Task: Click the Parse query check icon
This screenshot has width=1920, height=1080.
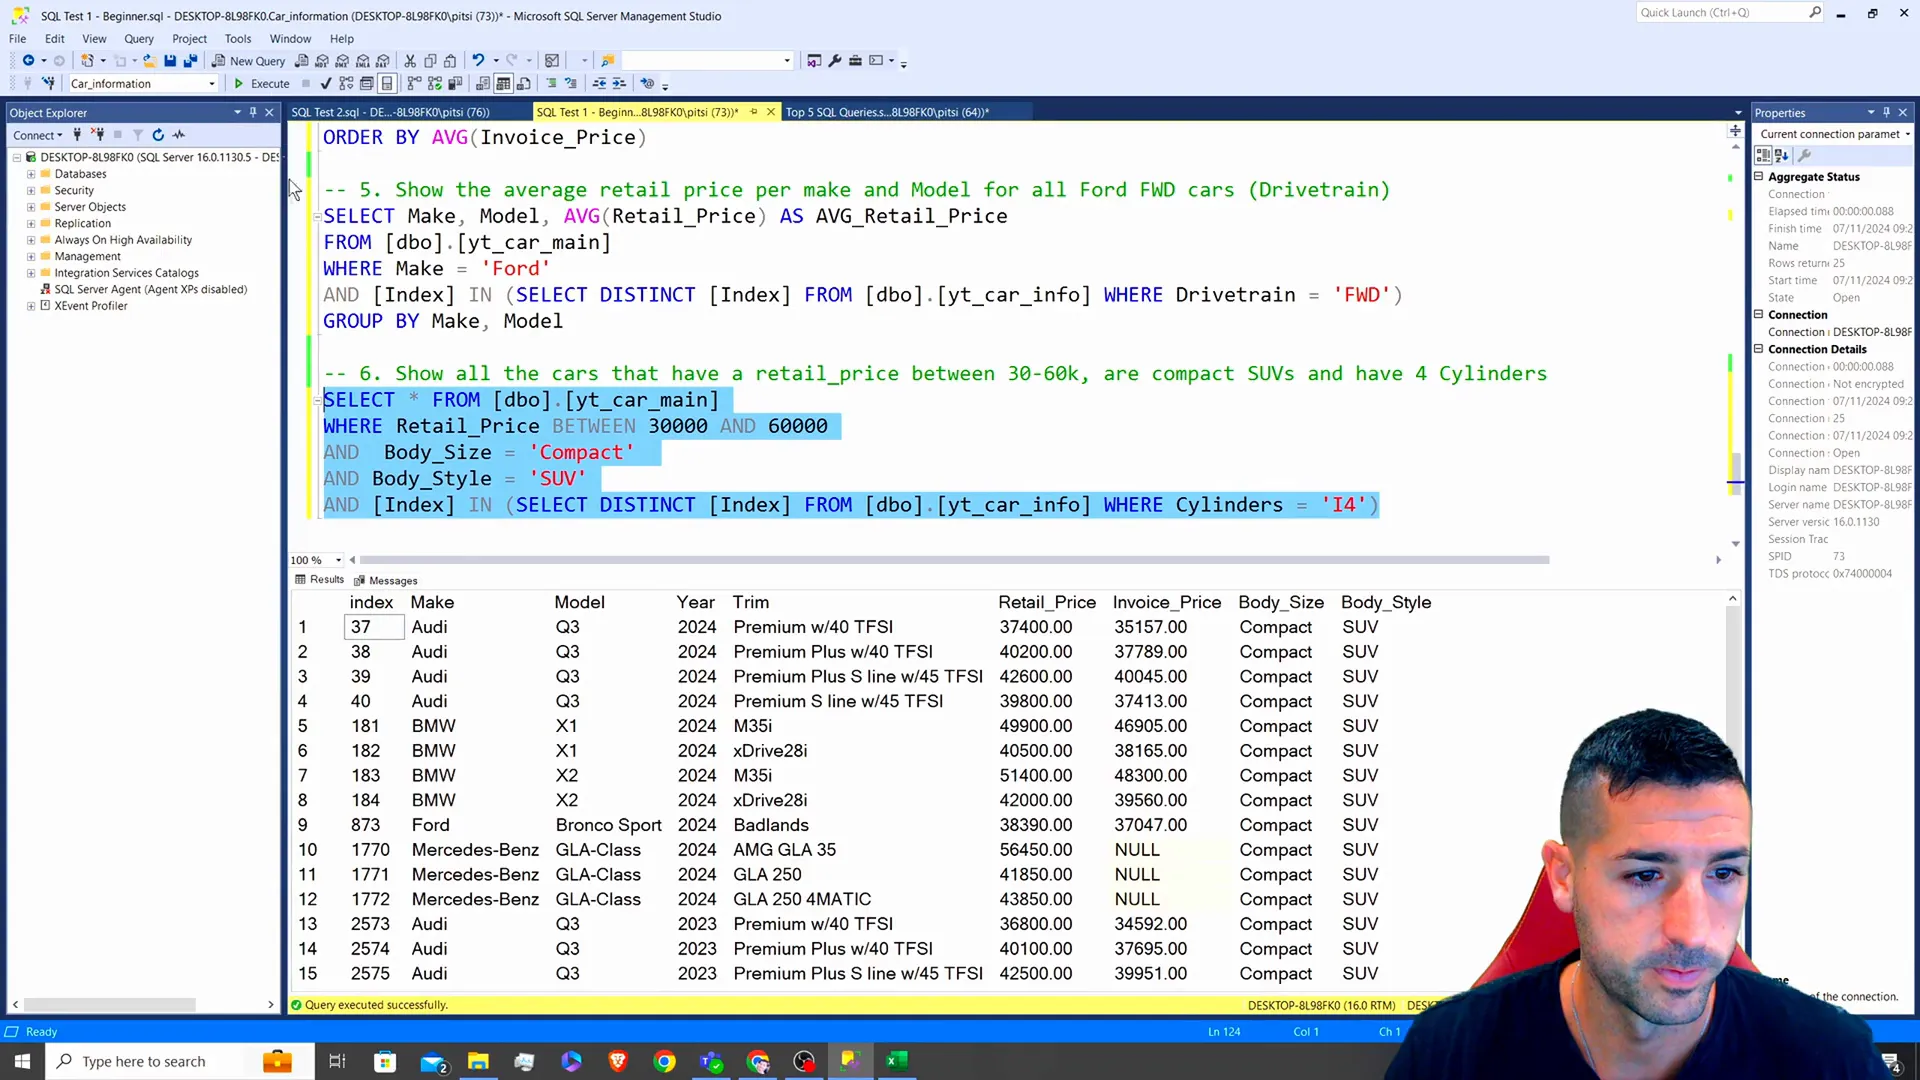Action: pos(326,83)
